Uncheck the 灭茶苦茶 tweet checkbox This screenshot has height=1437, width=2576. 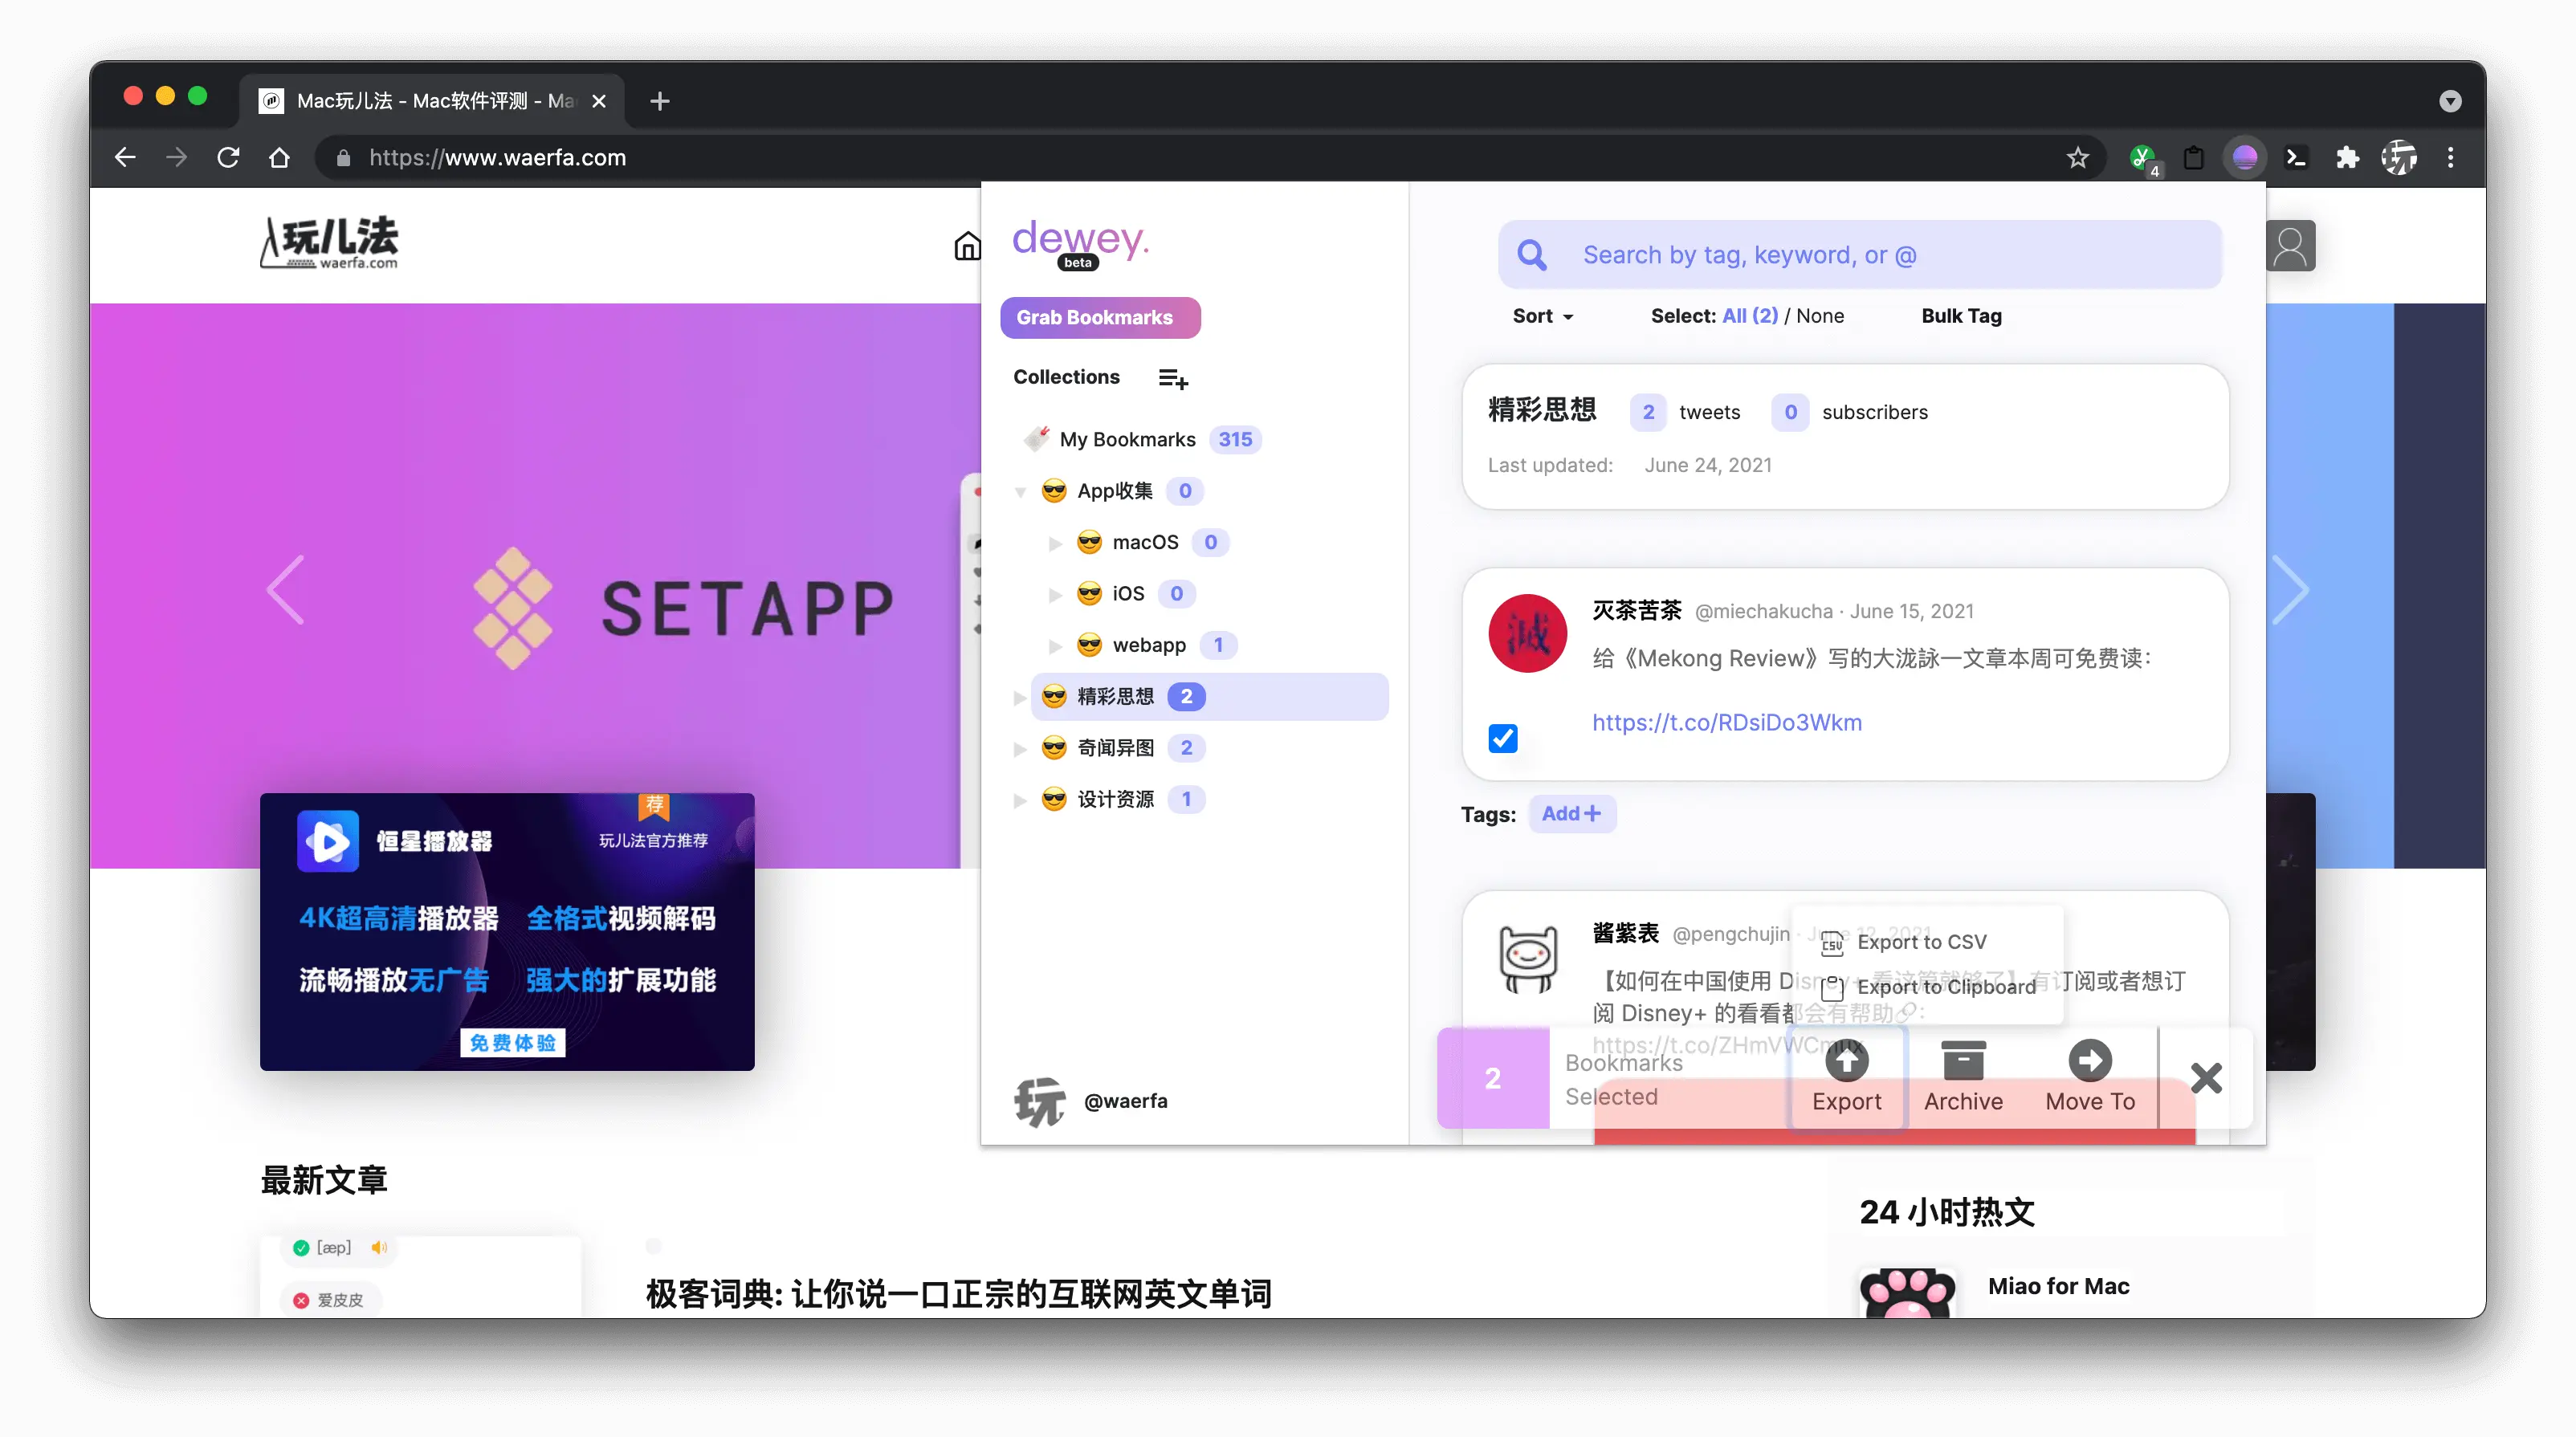pyautogui.click(x=1503, y=738)
